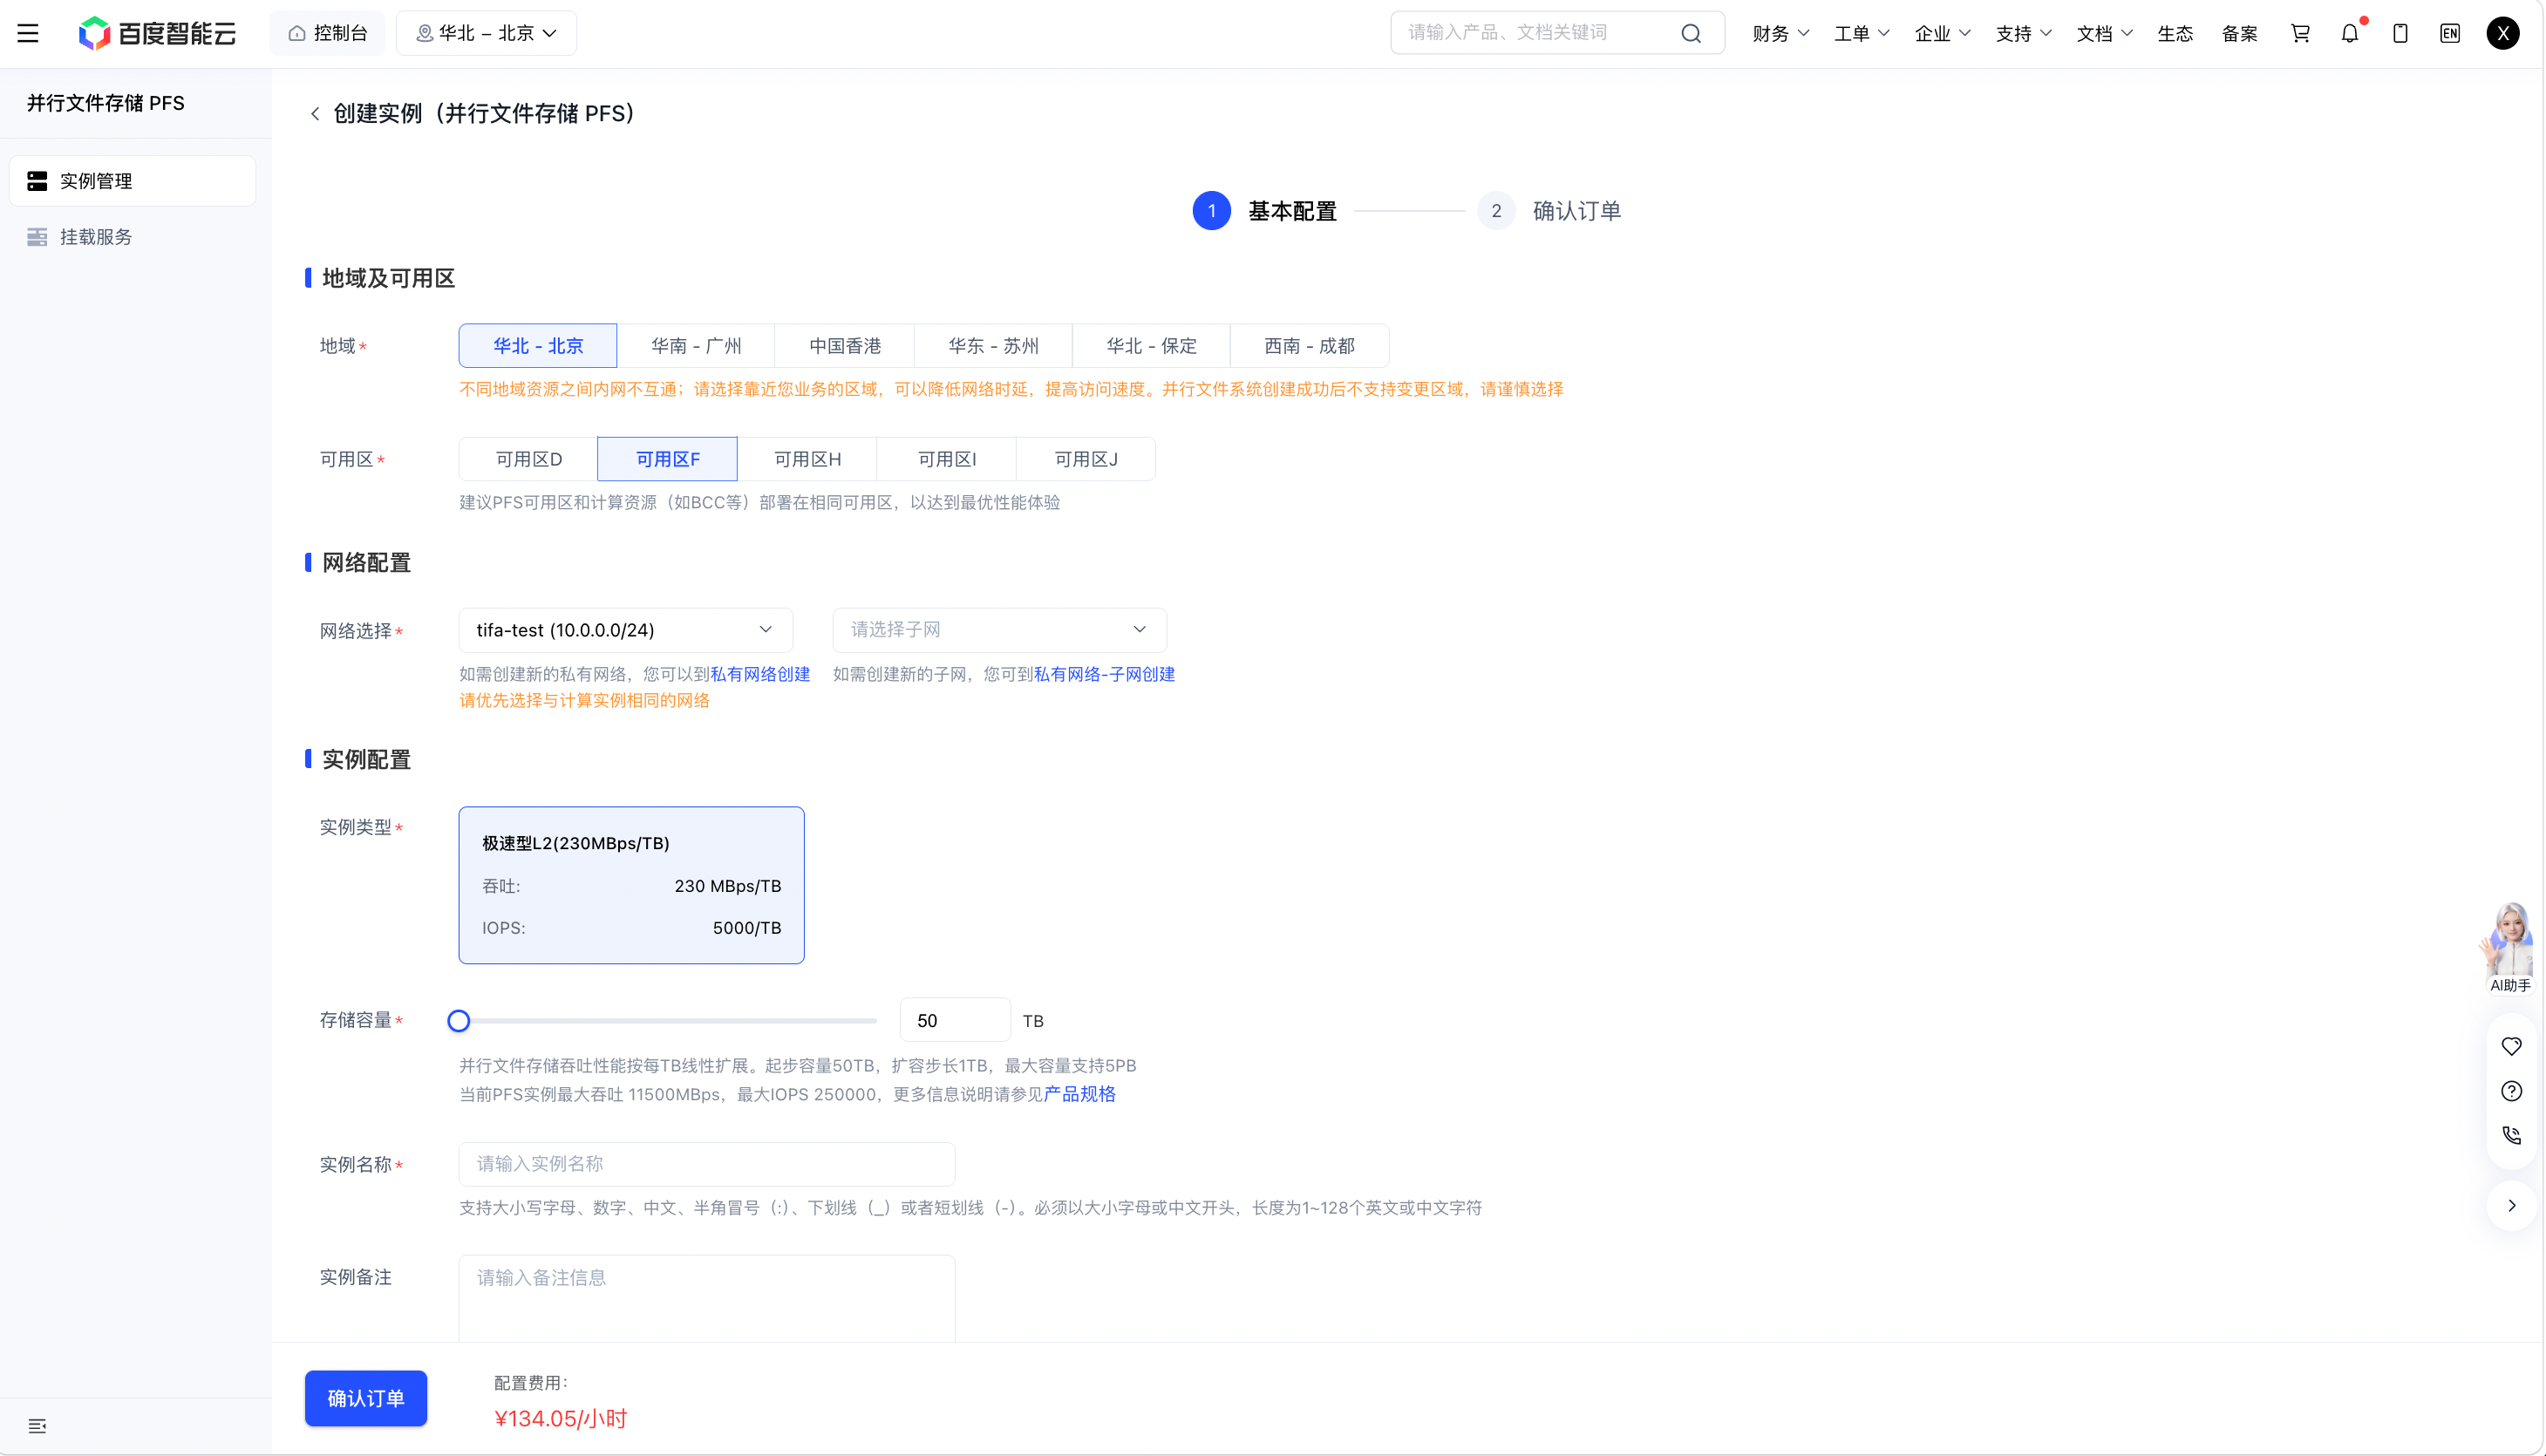Image resolution: width=2546 pixels, height=1456 pixels.
Task: Collapse the sidebar with the bottom-left icon
Action: pyautogui.click(x=37, y=1426)
